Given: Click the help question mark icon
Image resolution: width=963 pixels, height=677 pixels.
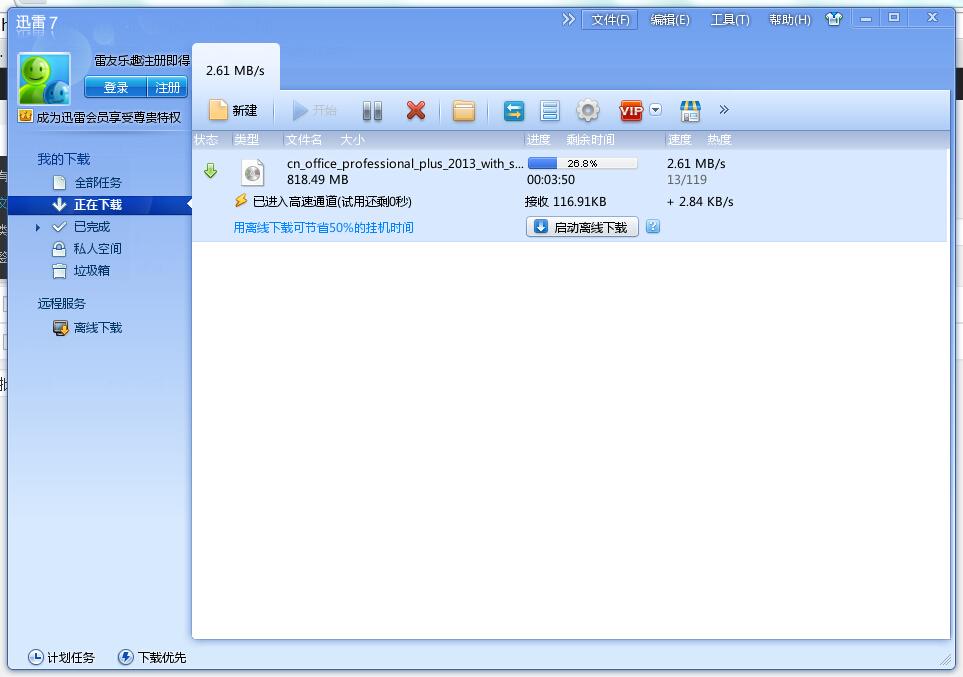Looking at the screenshot, I should (x=653, y=226).
